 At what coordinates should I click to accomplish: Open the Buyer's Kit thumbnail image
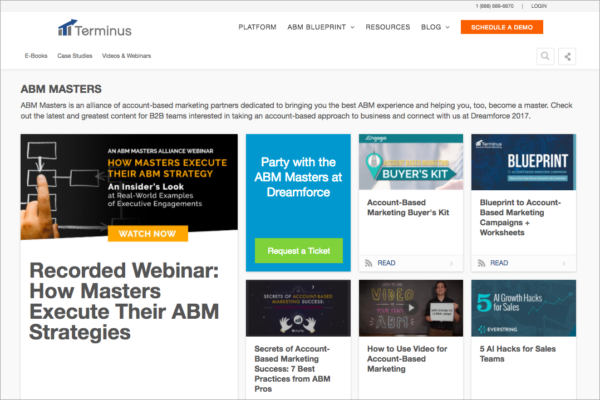411,162
